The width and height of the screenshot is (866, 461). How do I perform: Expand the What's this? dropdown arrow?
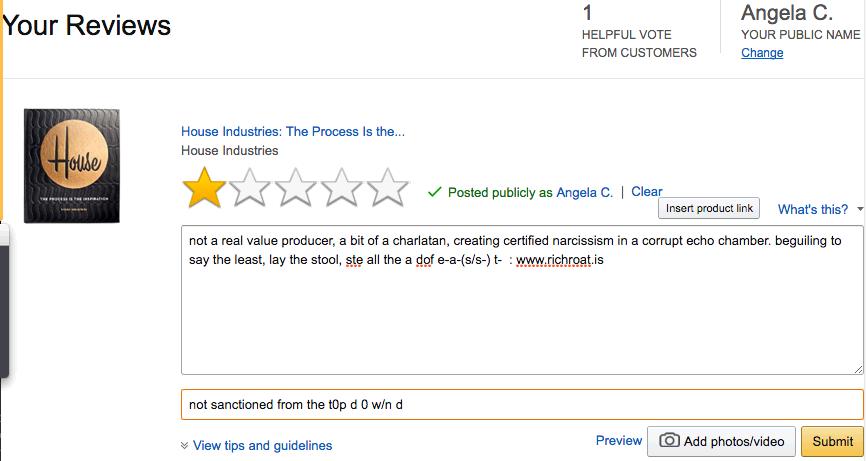pos(860,209)
